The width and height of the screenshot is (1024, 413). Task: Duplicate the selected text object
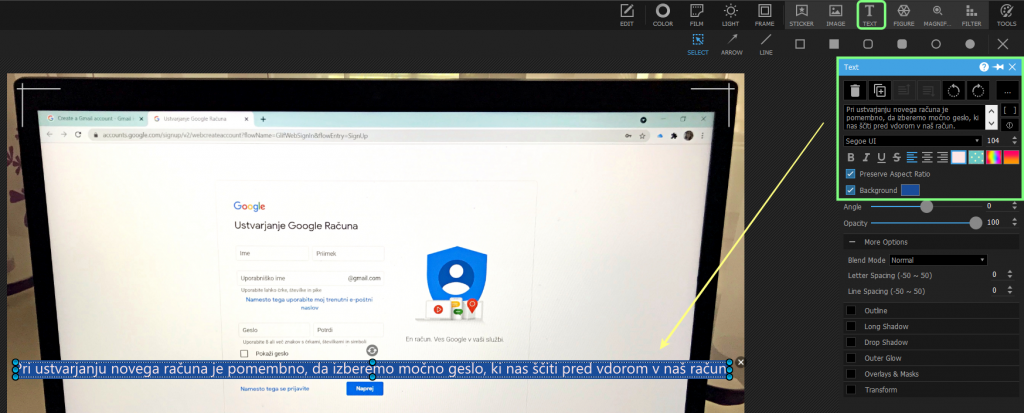(879, 91)
